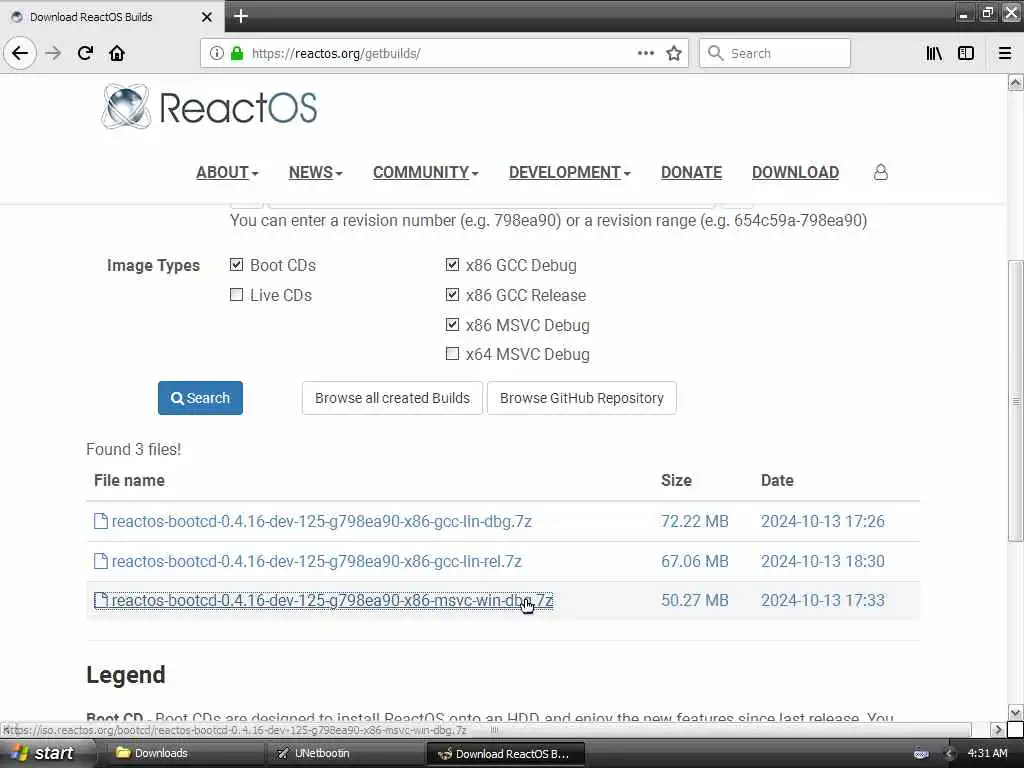Enable x64 MSVC Debug checkbox
The height and width of the screenshot is (768, 1024).
[452, 354]
